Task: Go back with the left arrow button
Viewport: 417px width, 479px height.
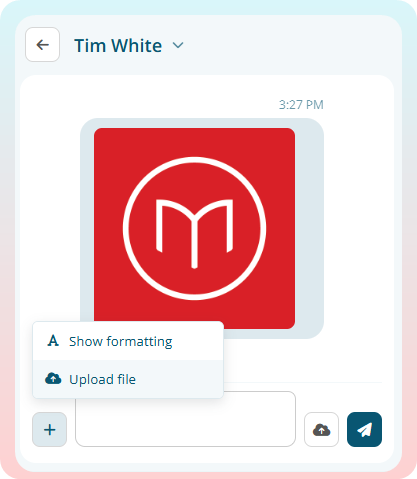Action: pos(43,45)
